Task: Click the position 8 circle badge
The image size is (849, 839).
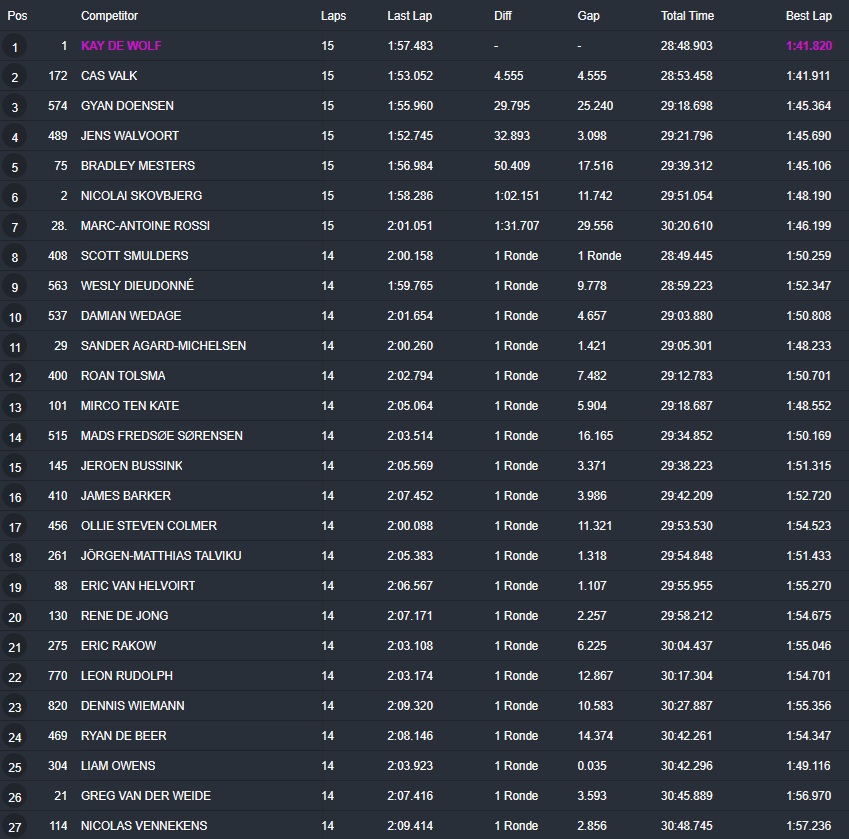Action: tap(15, 257)
